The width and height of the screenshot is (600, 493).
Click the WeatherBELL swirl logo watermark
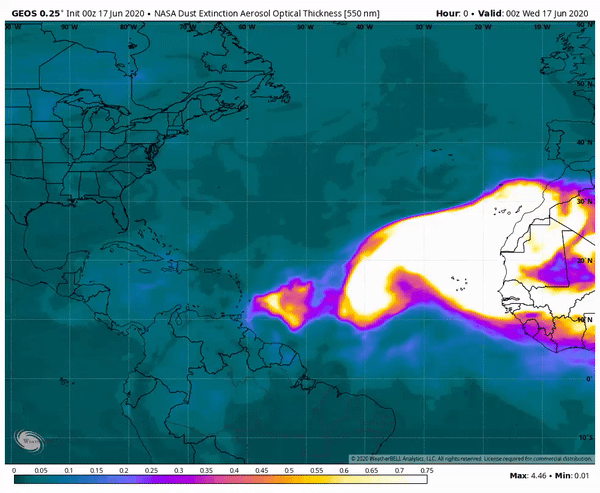(x=29, y=441)
